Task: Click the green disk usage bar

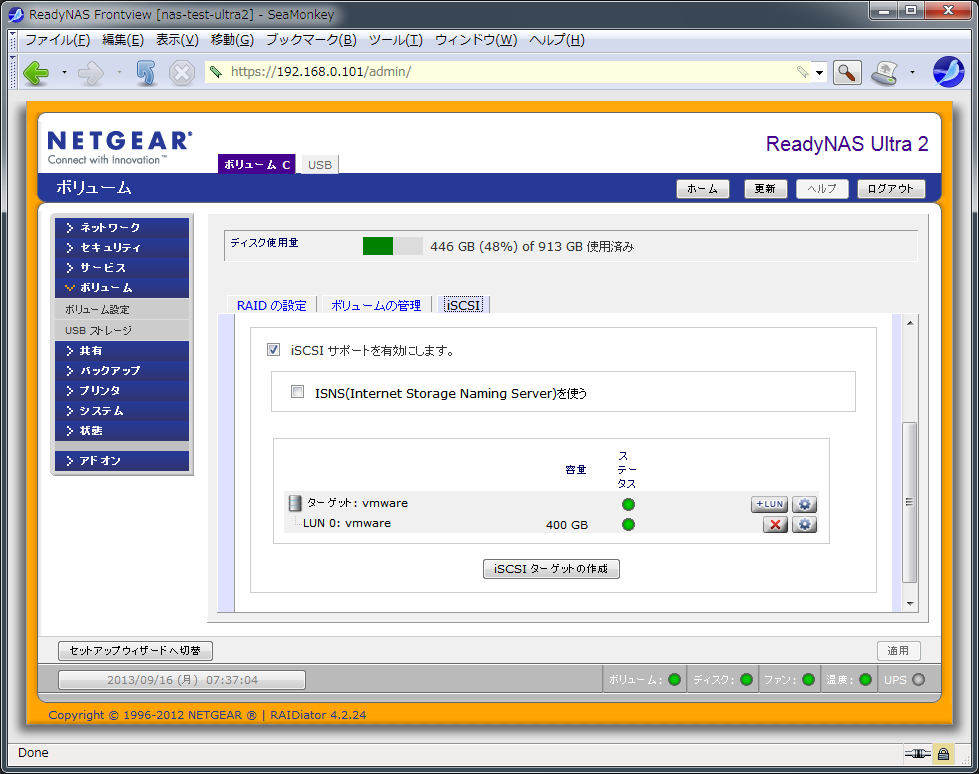Action: tap(378, 246)
